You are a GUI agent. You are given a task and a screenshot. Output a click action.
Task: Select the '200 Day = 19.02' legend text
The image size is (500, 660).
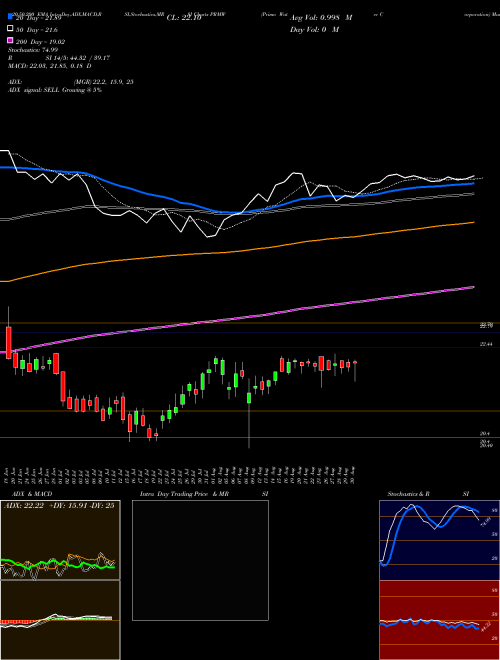pyautogui.click(x=40, y=42)
